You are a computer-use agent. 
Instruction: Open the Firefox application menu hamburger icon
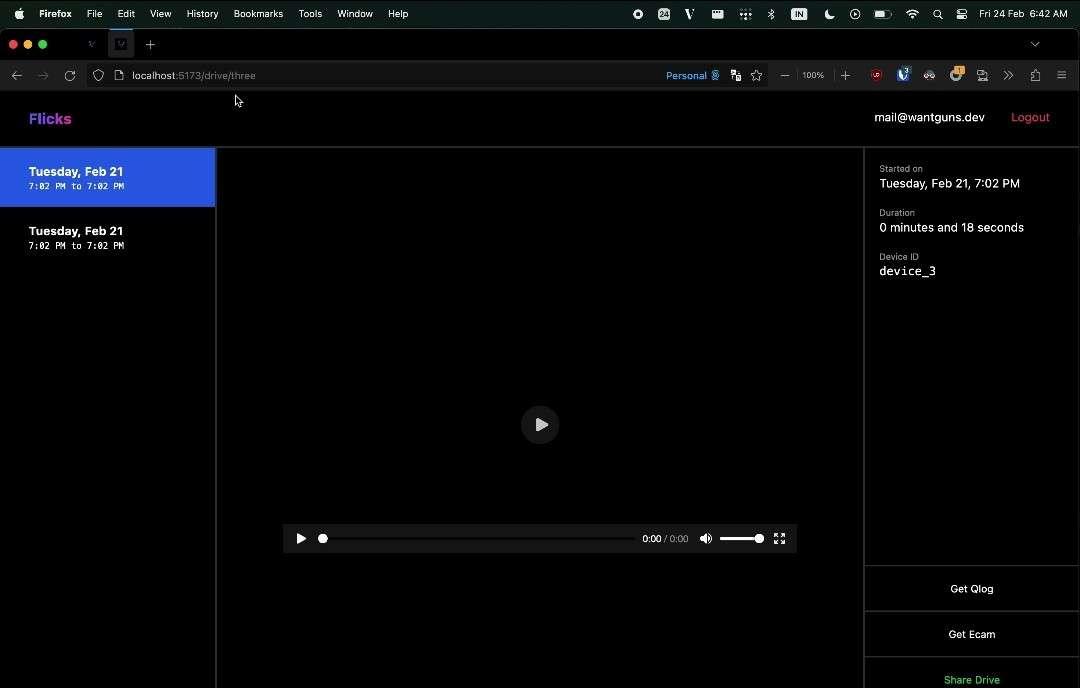[x=1061, y=75]
